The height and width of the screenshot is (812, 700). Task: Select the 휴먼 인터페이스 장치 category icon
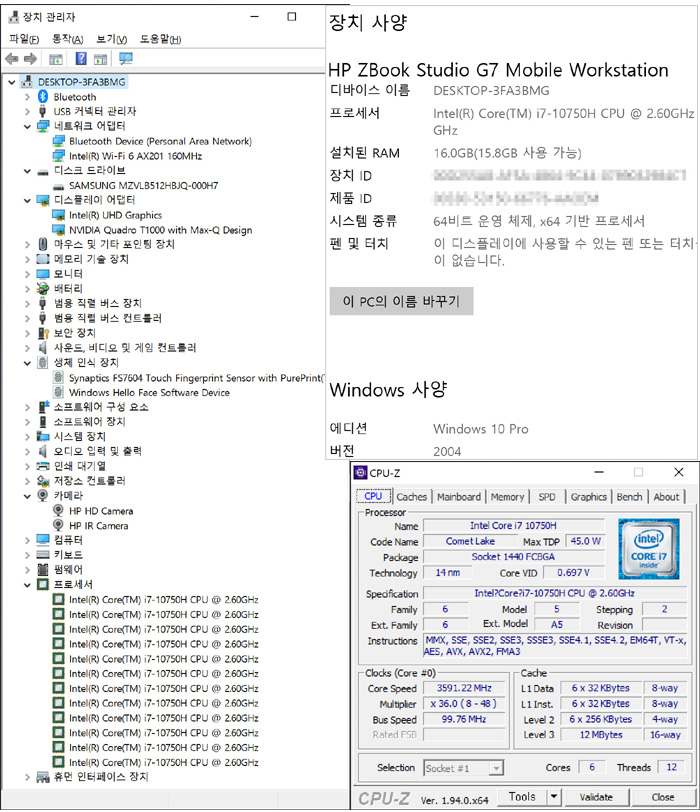click(x=43, y=777)
